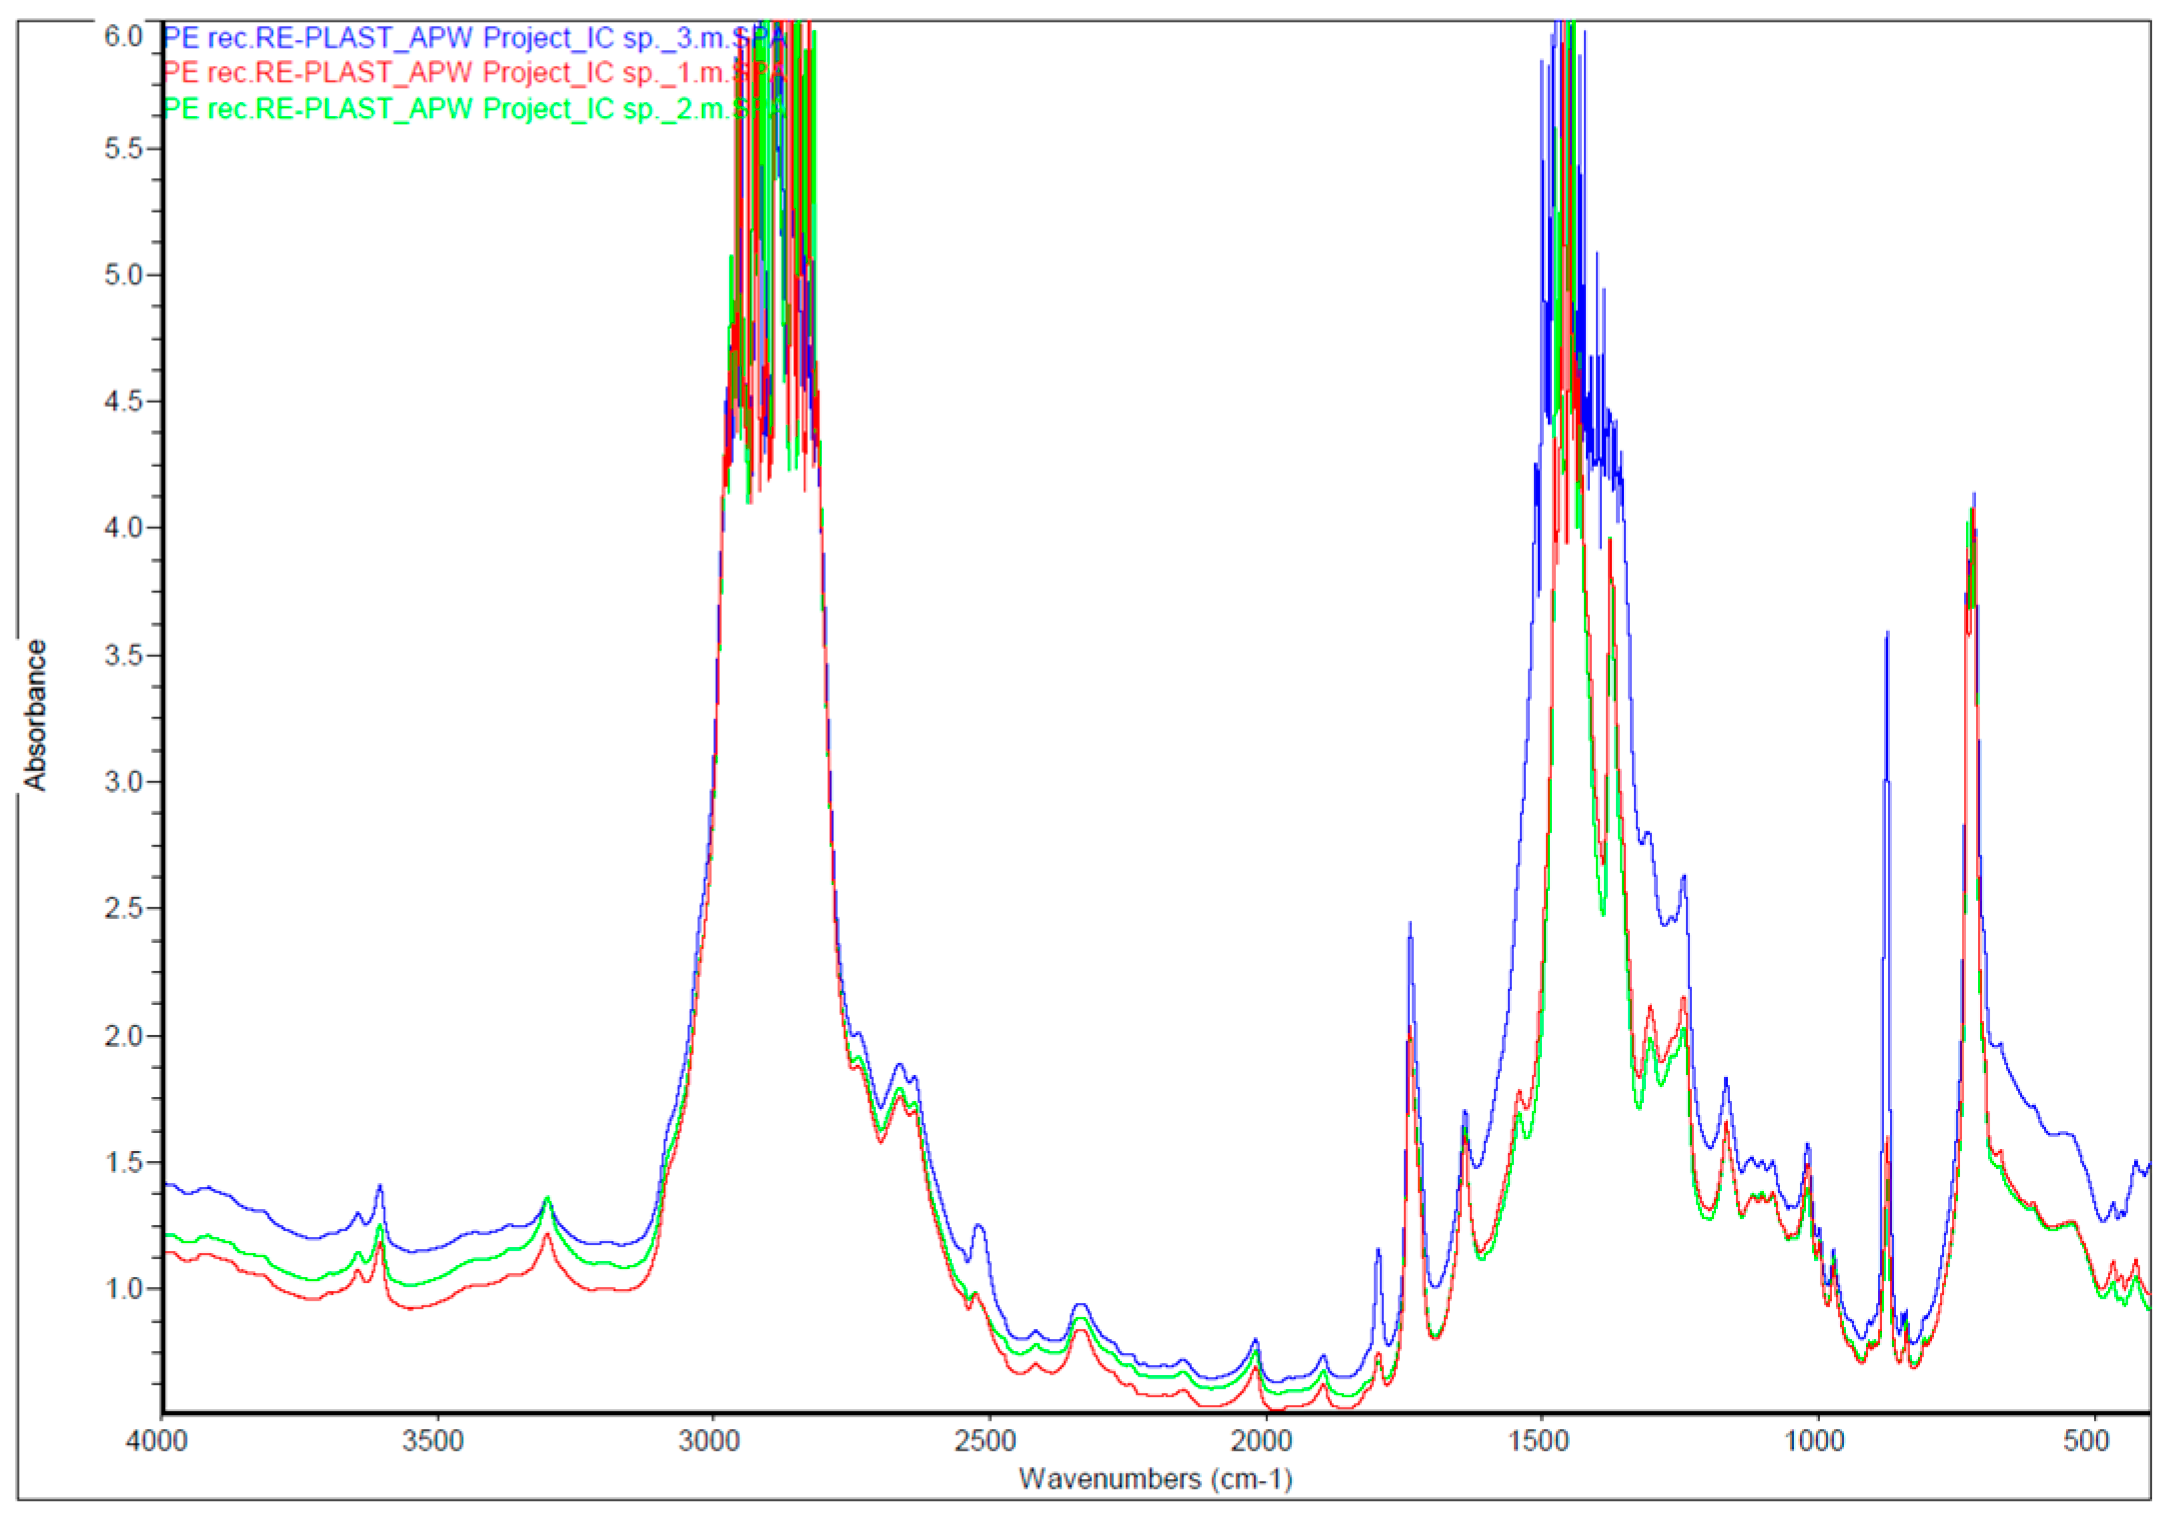This screenshot has width=2176, height=1528.
Task: Click the 3000 wavenumber tick label
Action: [709, 1442]
